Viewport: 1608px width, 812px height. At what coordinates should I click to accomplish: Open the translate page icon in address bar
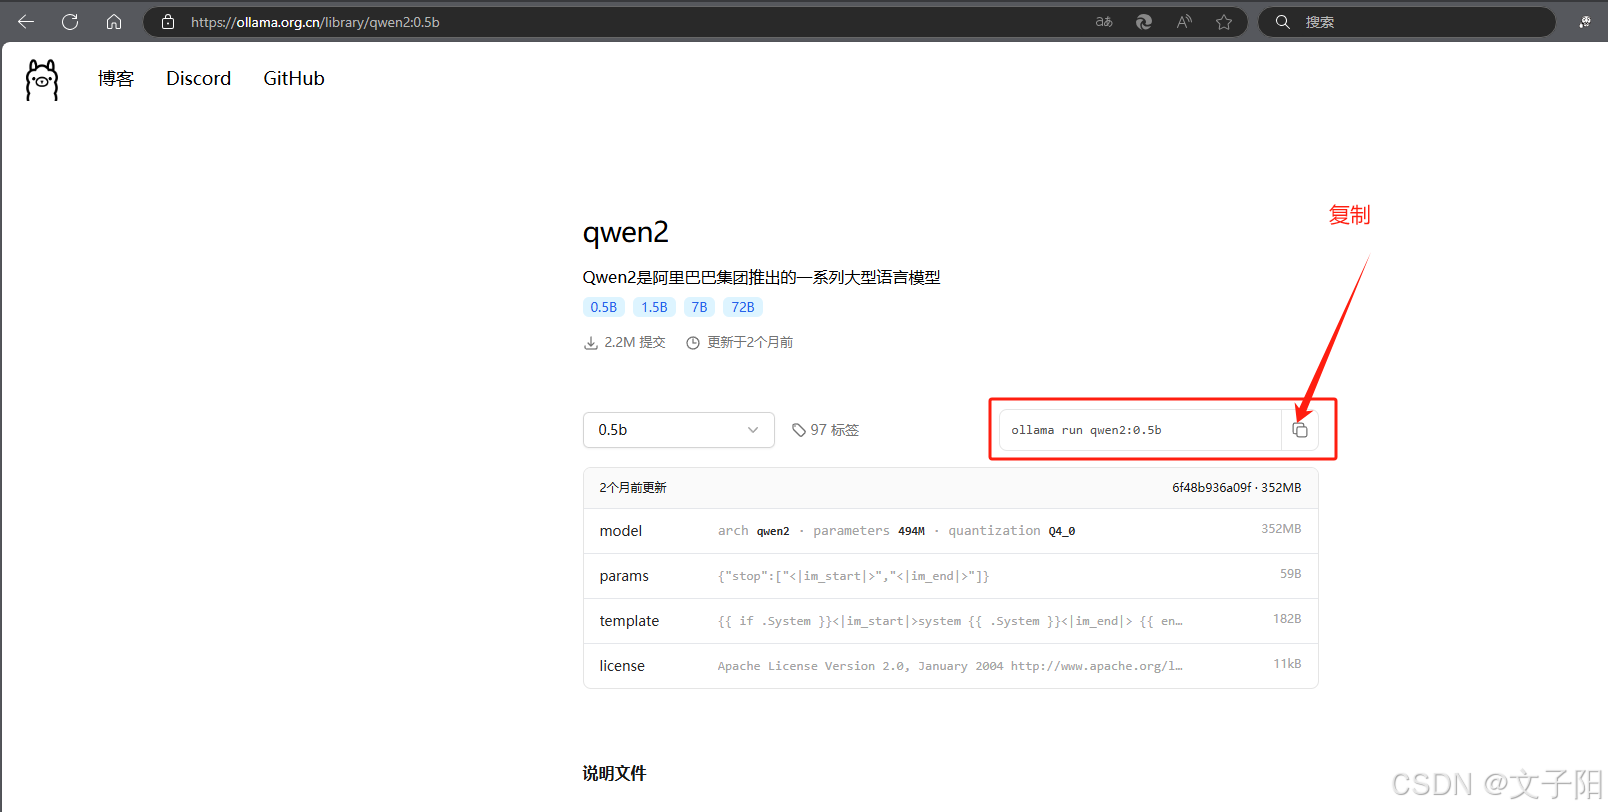tap(1104, 22)
